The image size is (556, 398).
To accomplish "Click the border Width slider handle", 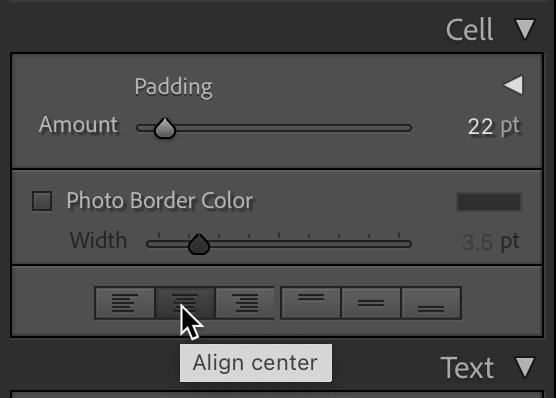I will (199, 244).
